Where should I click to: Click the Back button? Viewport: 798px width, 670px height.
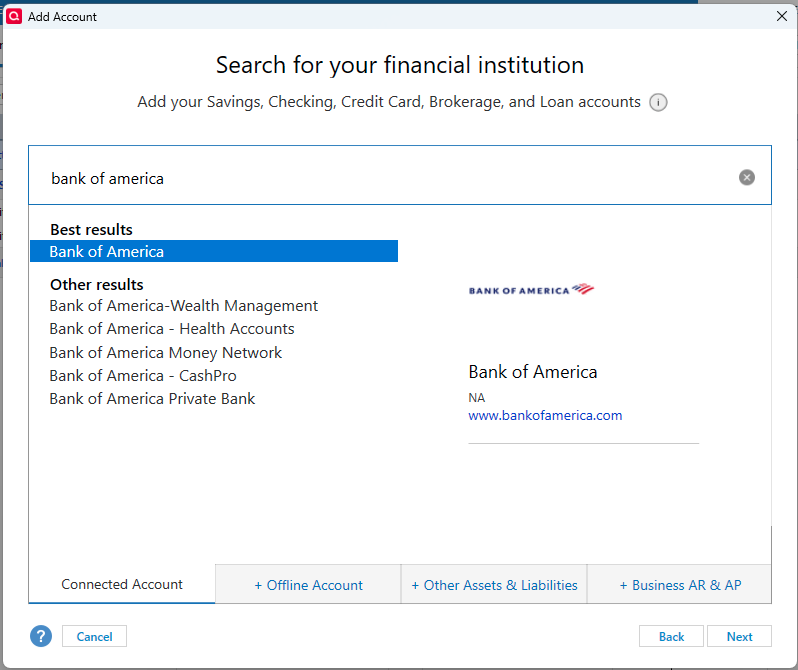pyautogui.click(x=671, y=636)
